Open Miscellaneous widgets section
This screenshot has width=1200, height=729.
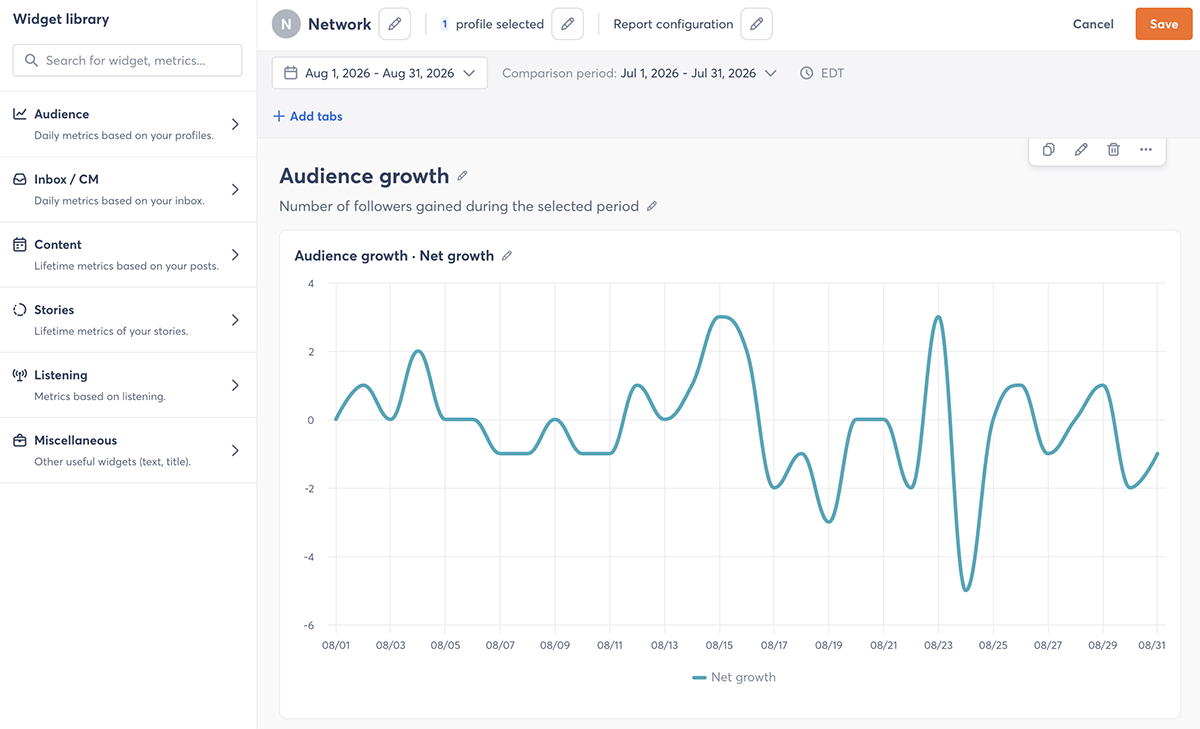tap(128, 450)
